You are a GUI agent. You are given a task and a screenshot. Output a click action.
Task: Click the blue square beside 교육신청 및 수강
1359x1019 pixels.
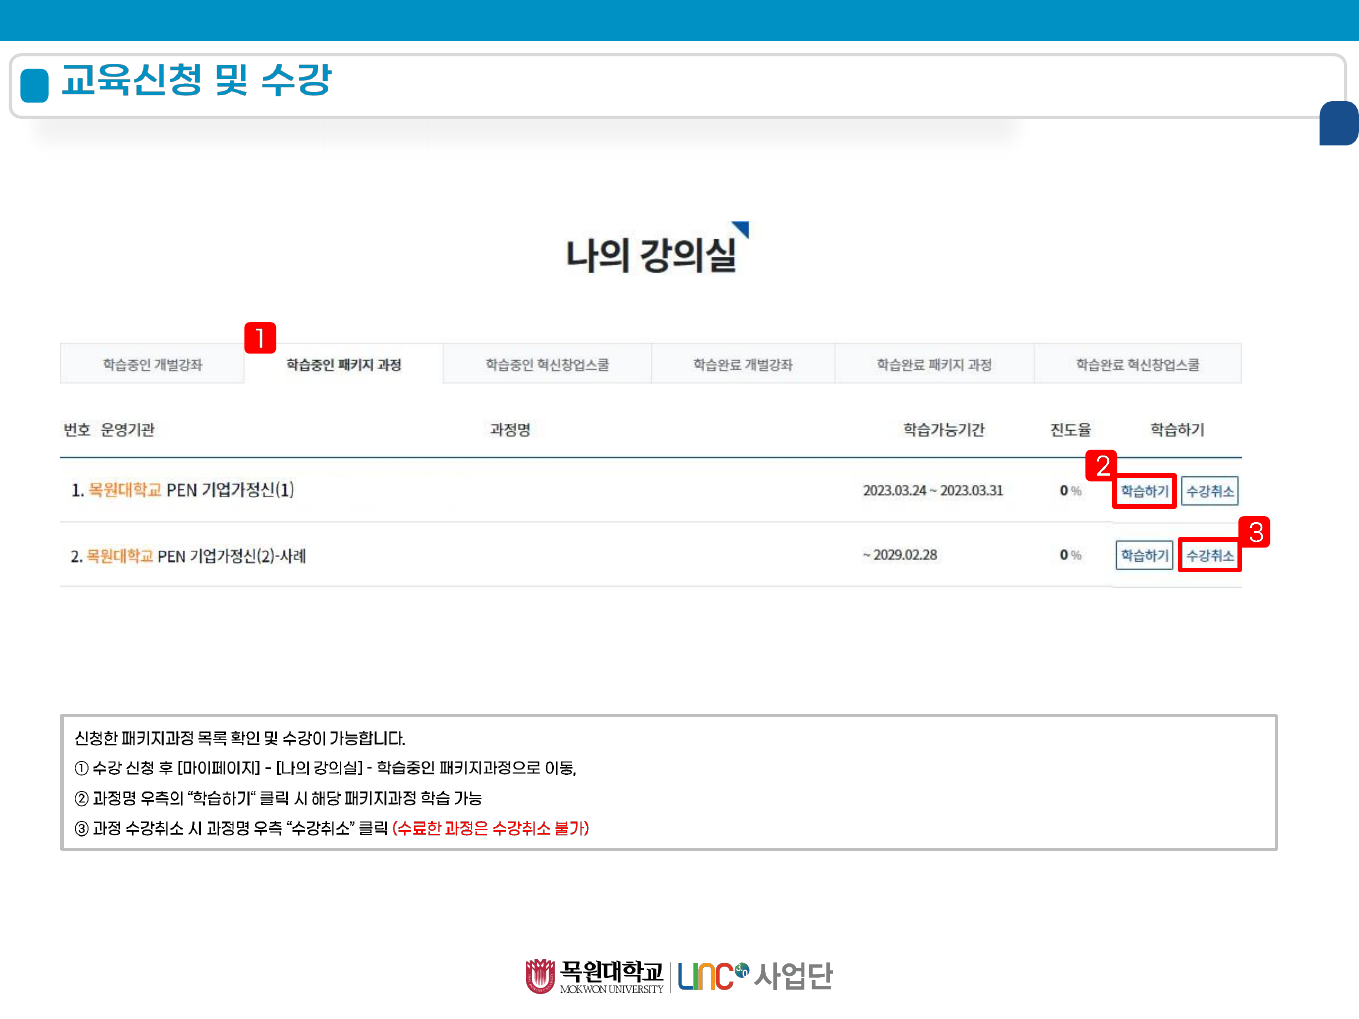(35, 85)
